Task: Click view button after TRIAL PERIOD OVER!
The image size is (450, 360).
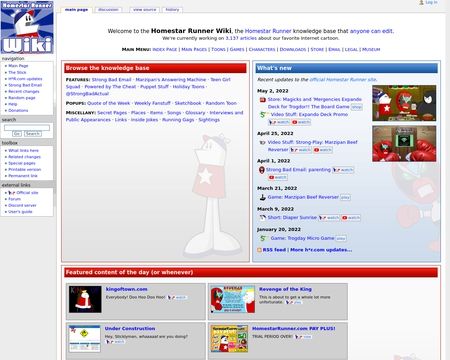Action: coord(303,337)
